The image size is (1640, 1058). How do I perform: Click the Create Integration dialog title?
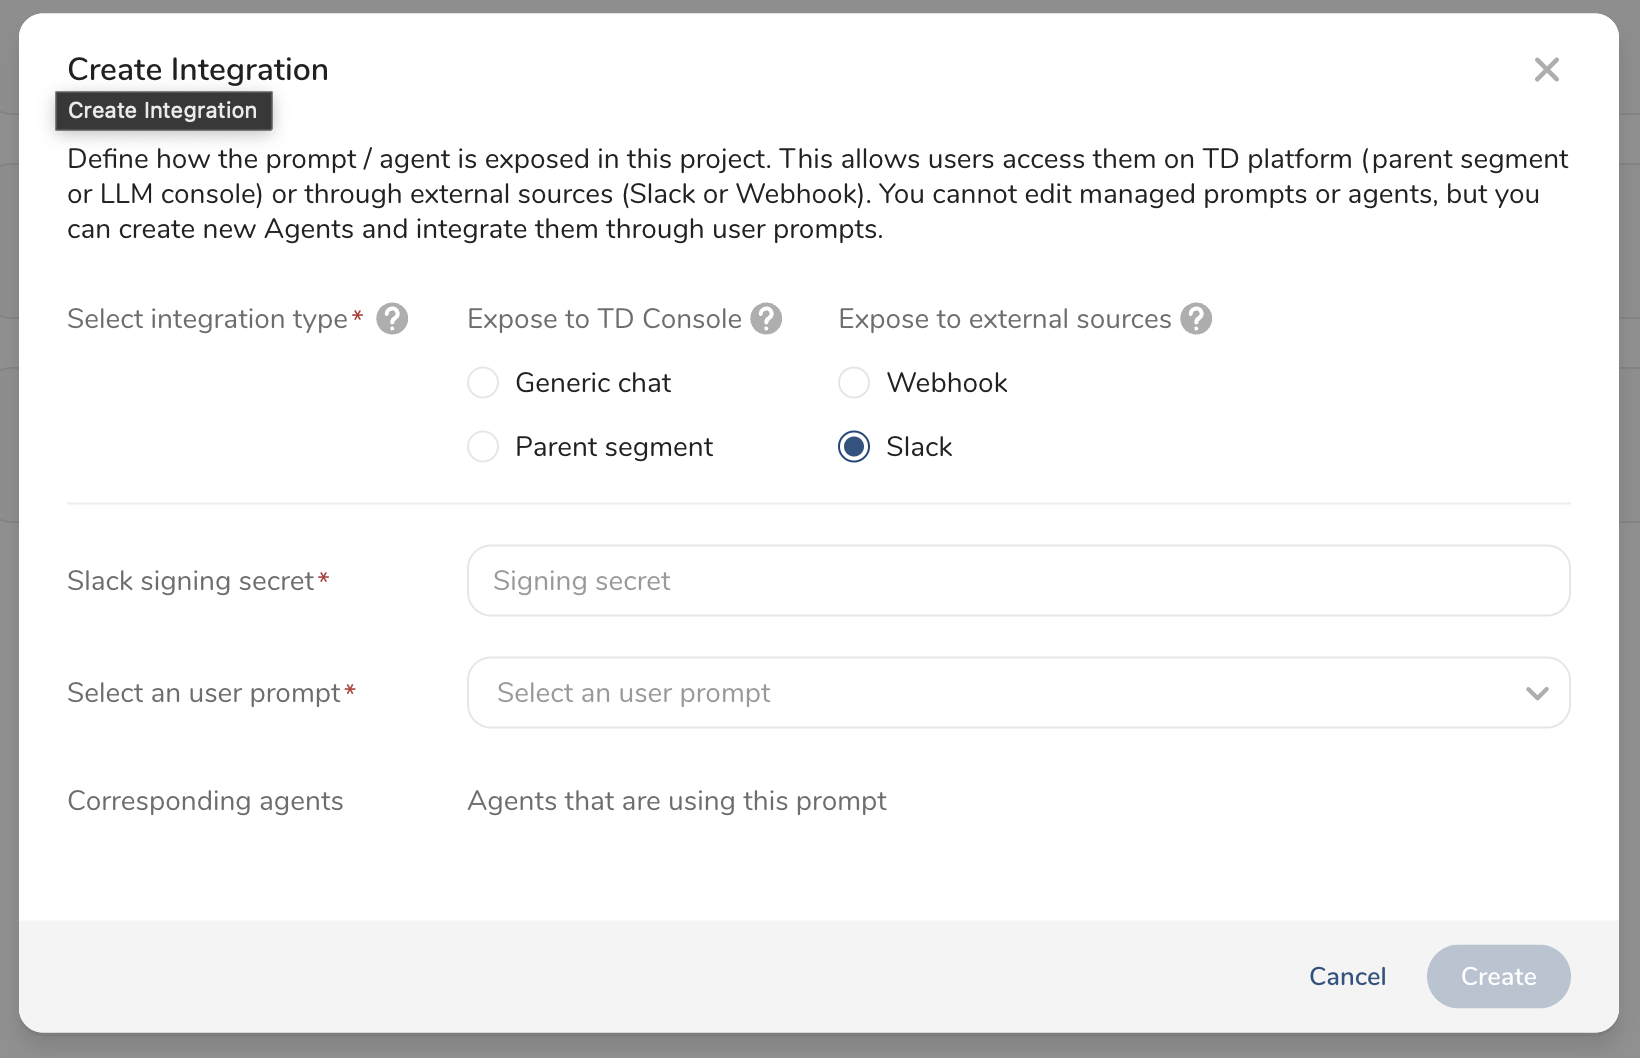pos(198,69)
